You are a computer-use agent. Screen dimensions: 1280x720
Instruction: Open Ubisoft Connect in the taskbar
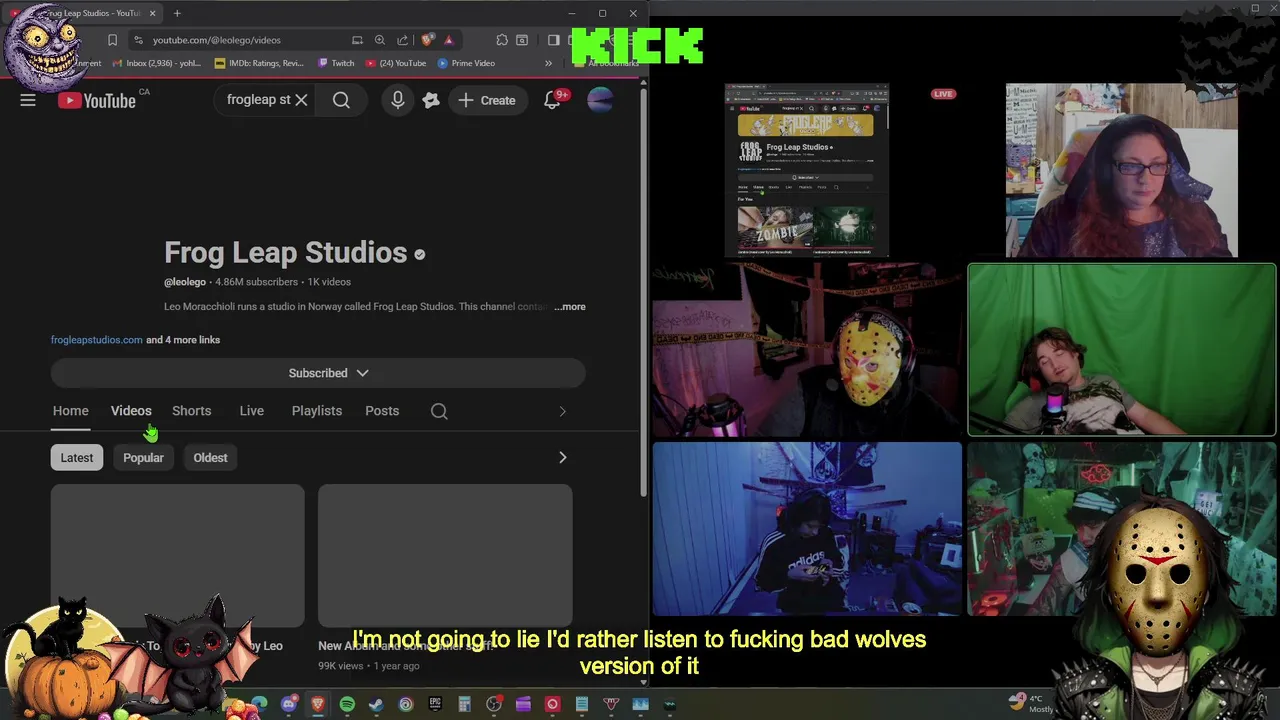tap(405, 704)
